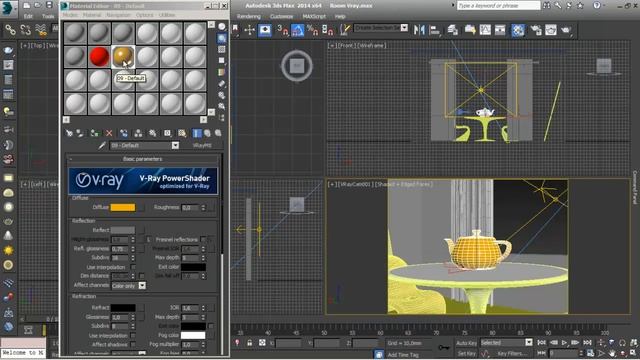Open the Rendering menu

(x=249, y=16)
